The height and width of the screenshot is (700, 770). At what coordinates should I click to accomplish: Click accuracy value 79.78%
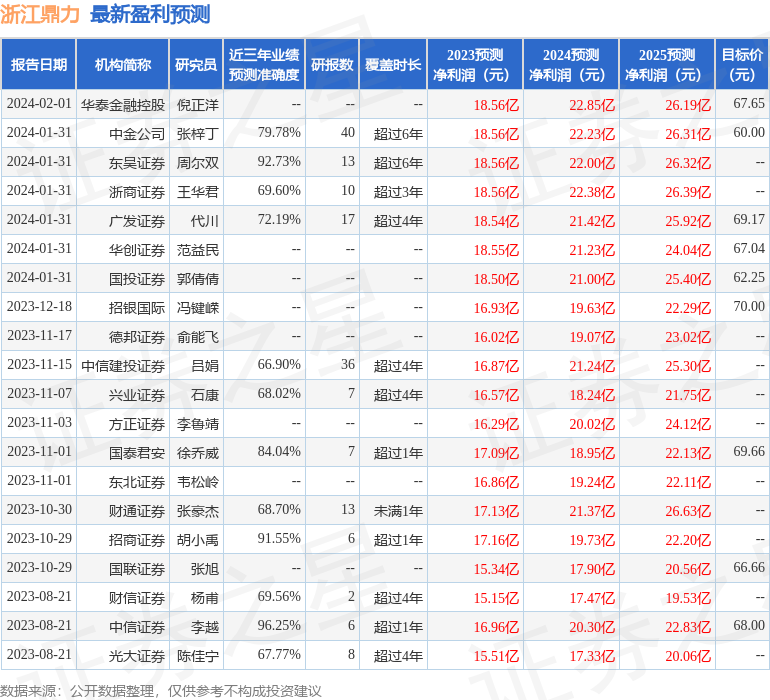(279, 133)
